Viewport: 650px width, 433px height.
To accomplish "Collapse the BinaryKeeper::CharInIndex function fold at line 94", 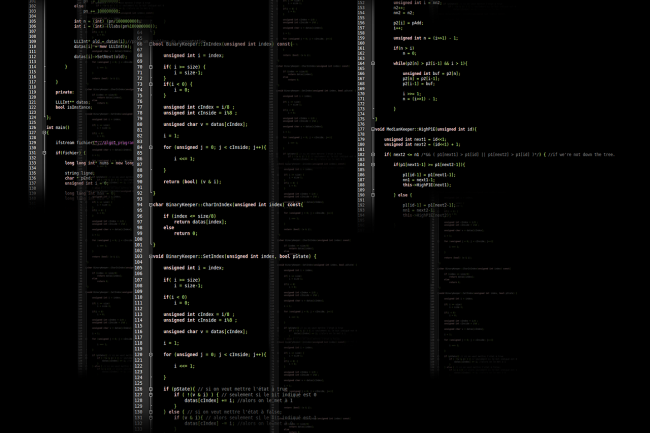I will [x=151, y=205].
